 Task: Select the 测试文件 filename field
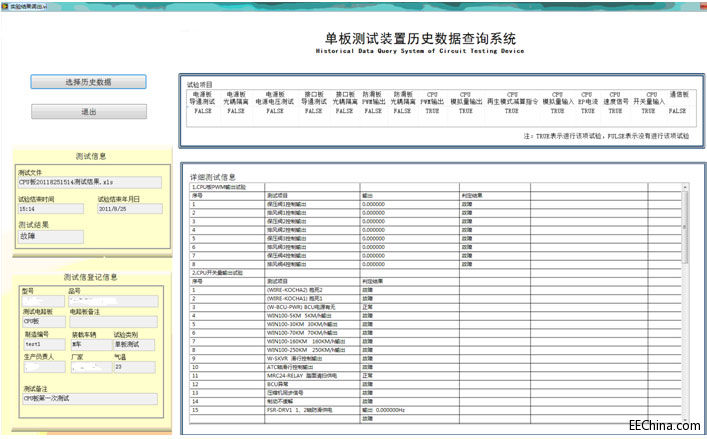pyautogui.click(x=90, y=182)
